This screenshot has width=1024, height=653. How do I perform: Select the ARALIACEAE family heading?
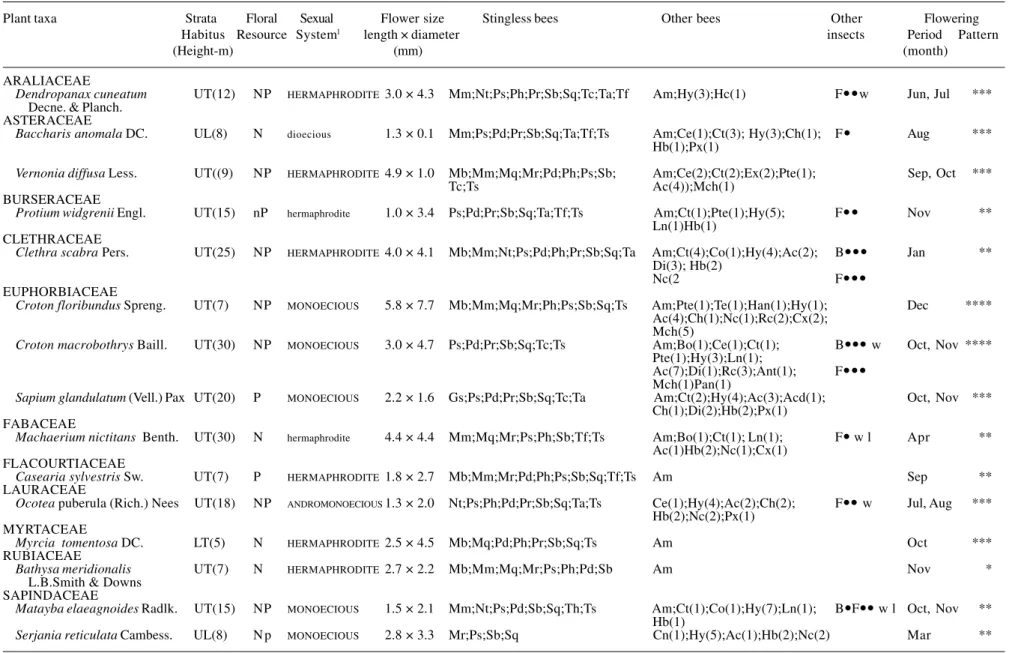point(46,81)
